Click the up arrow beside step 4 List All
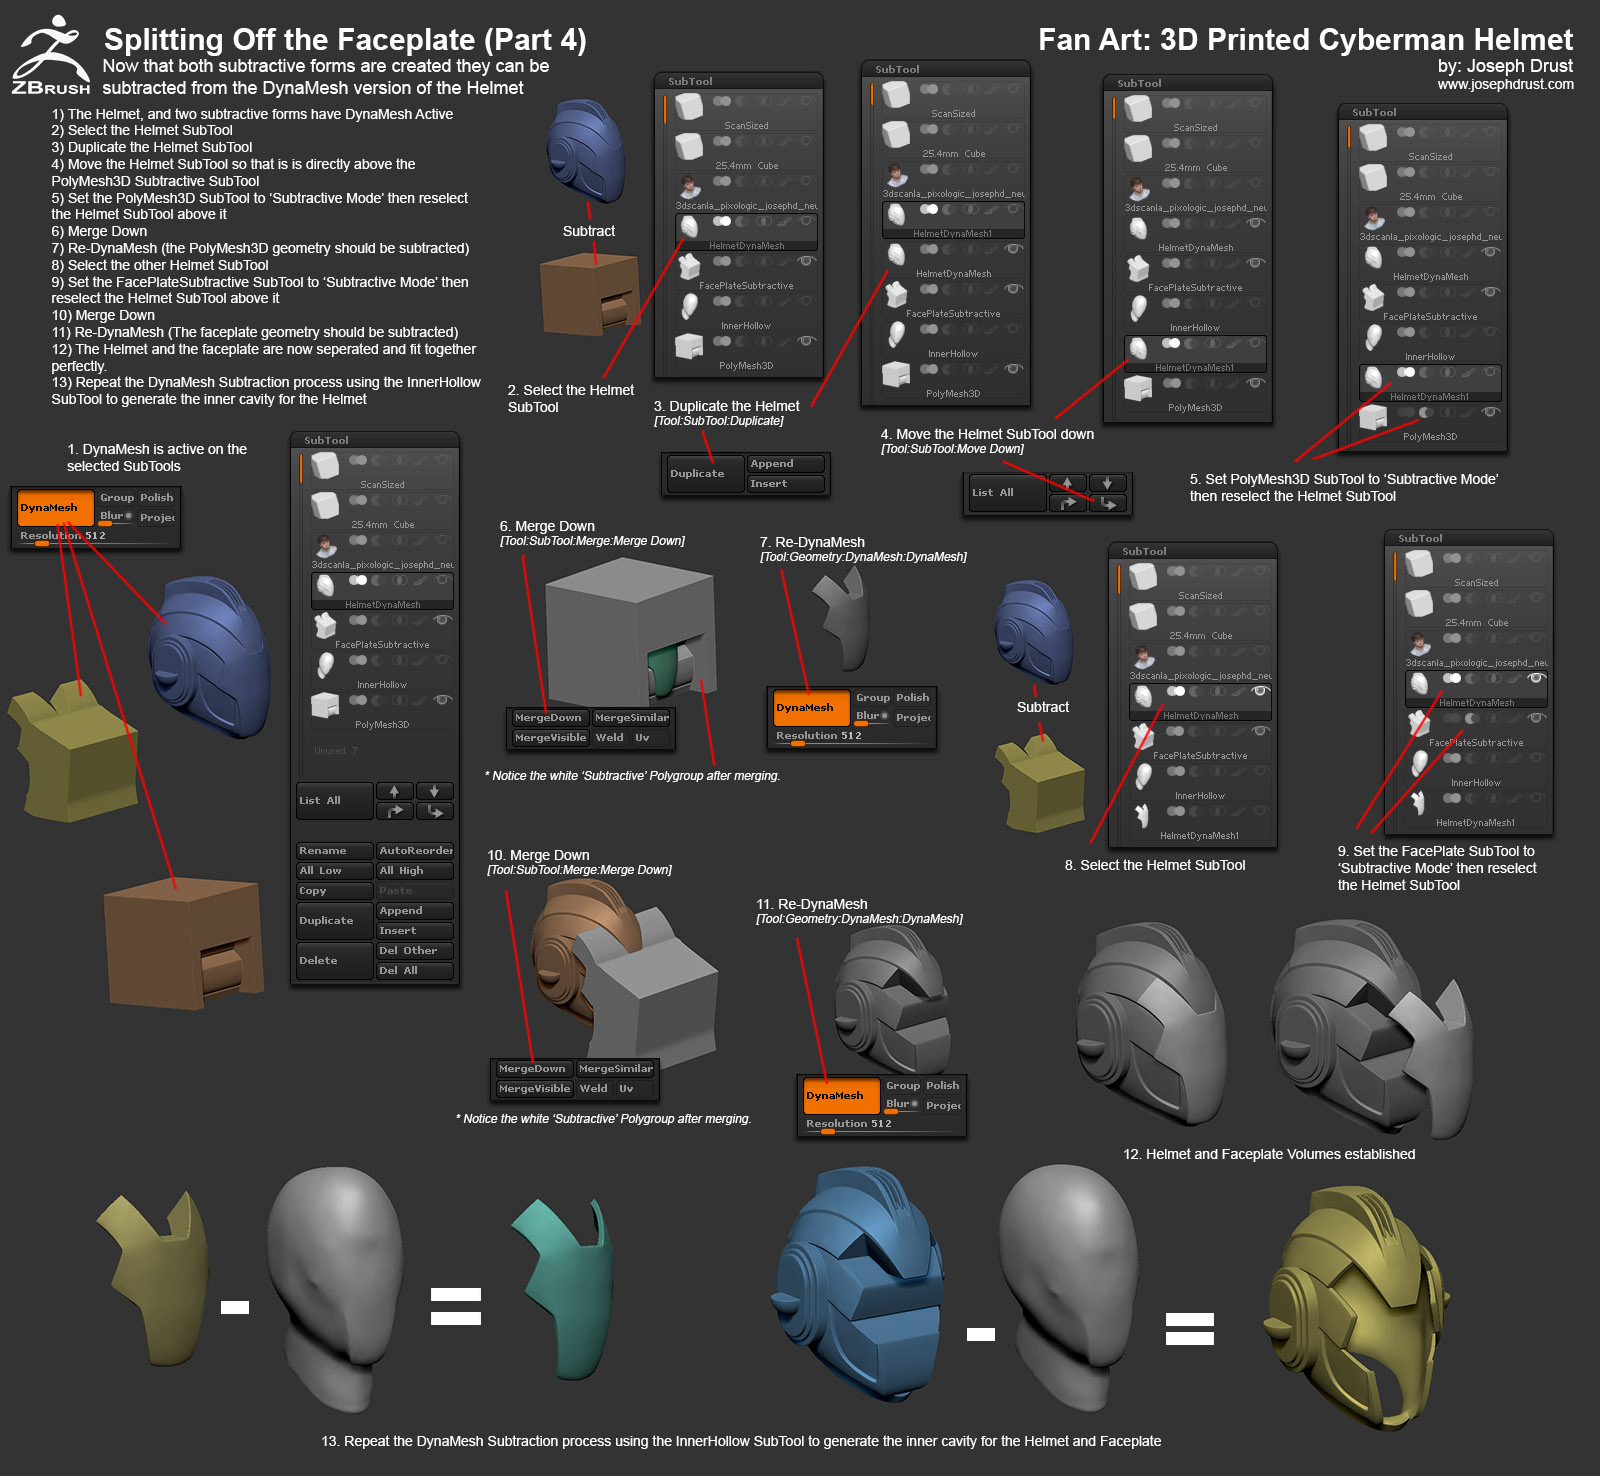1600x1476 pixels. [x=1067, y=483]
